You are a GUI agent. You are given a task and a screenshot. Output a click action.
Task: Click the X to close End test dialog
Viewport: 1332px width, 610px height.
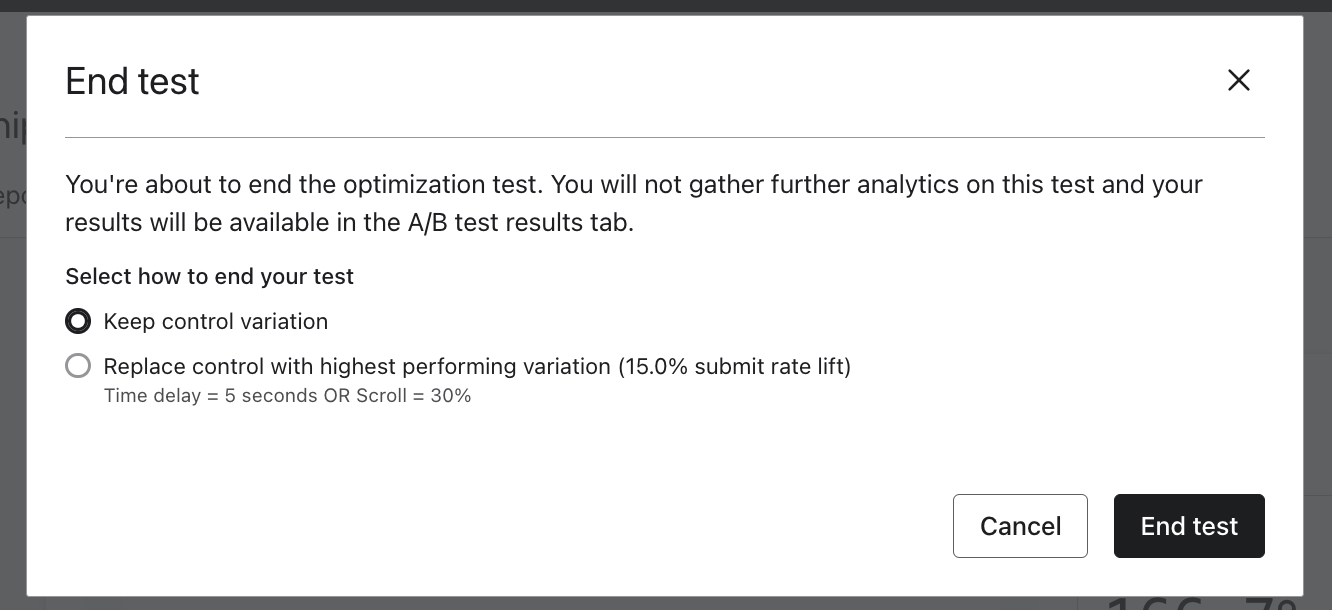(1239, 80)
